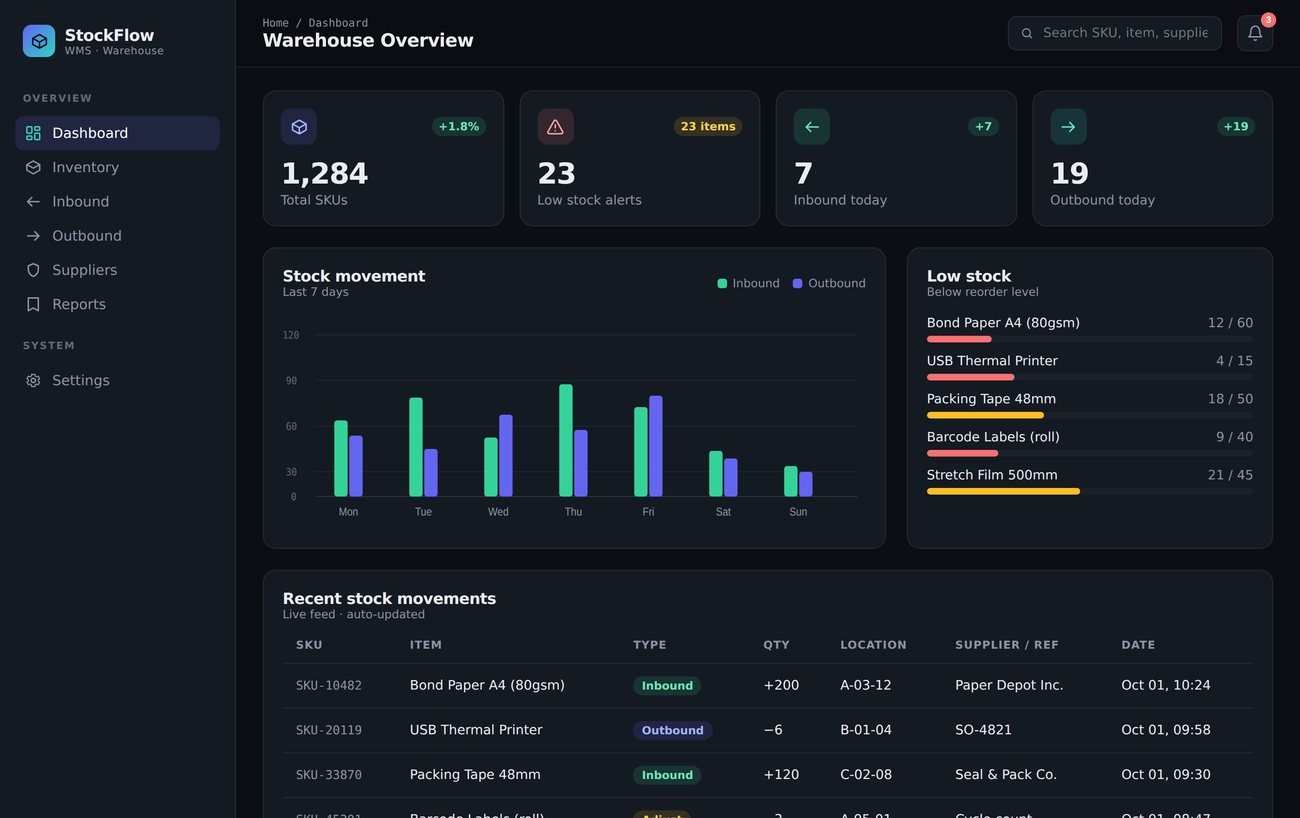
Task: Click Seal & Pack Co. supplier cell
Action: (1006, 775)
